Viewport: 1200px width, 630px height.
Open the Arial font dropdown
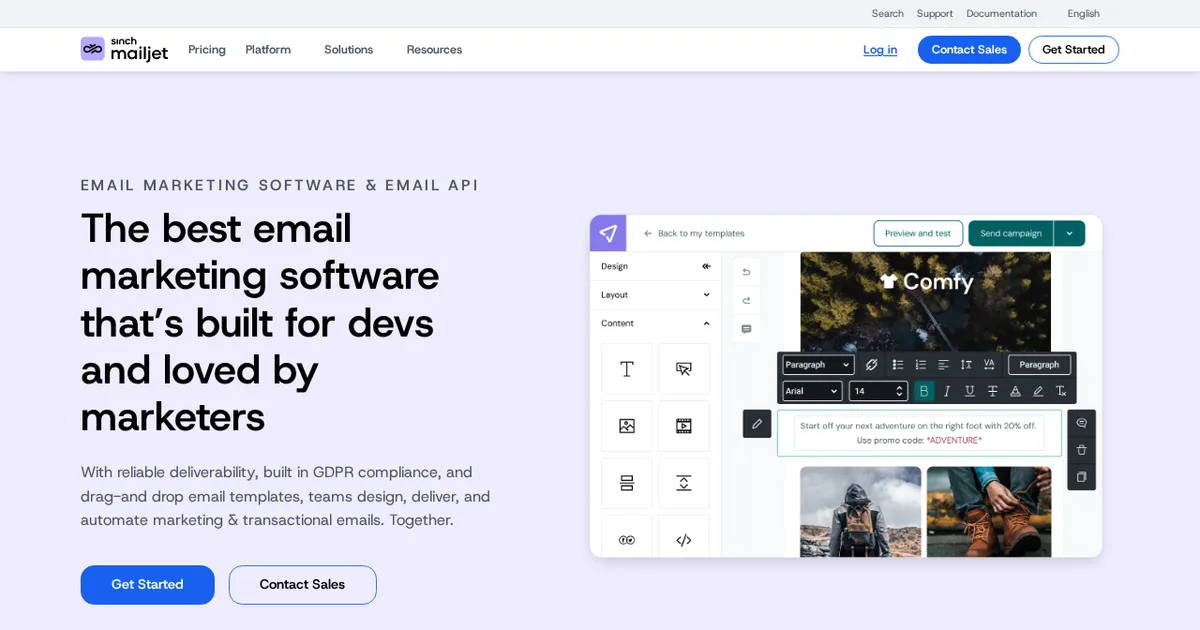(812, 391)
